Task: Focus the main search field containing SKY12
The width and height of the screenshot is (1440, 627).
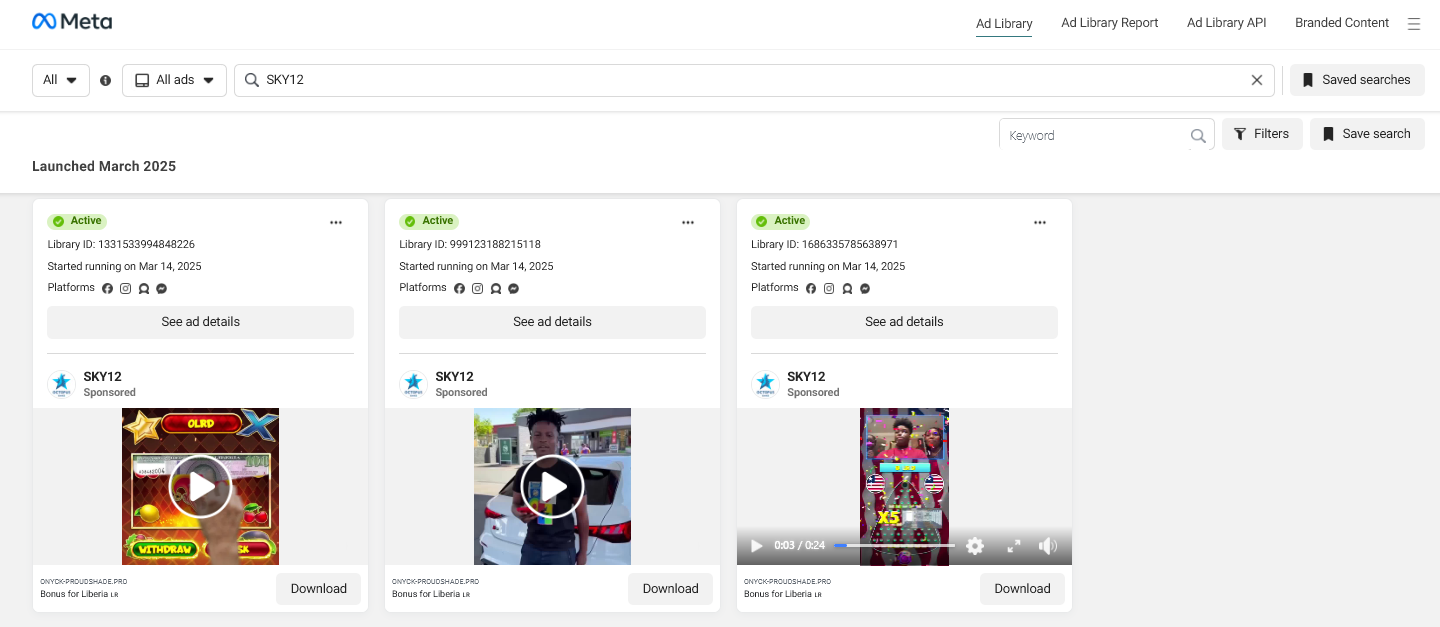Action: click(x=754, y=80)
